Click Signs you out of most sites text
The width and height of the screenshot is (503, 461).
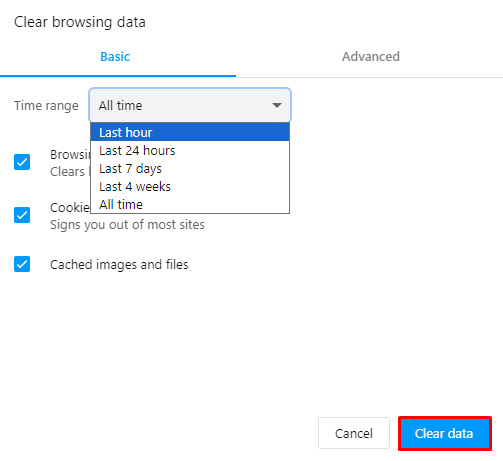coord(127,225)
